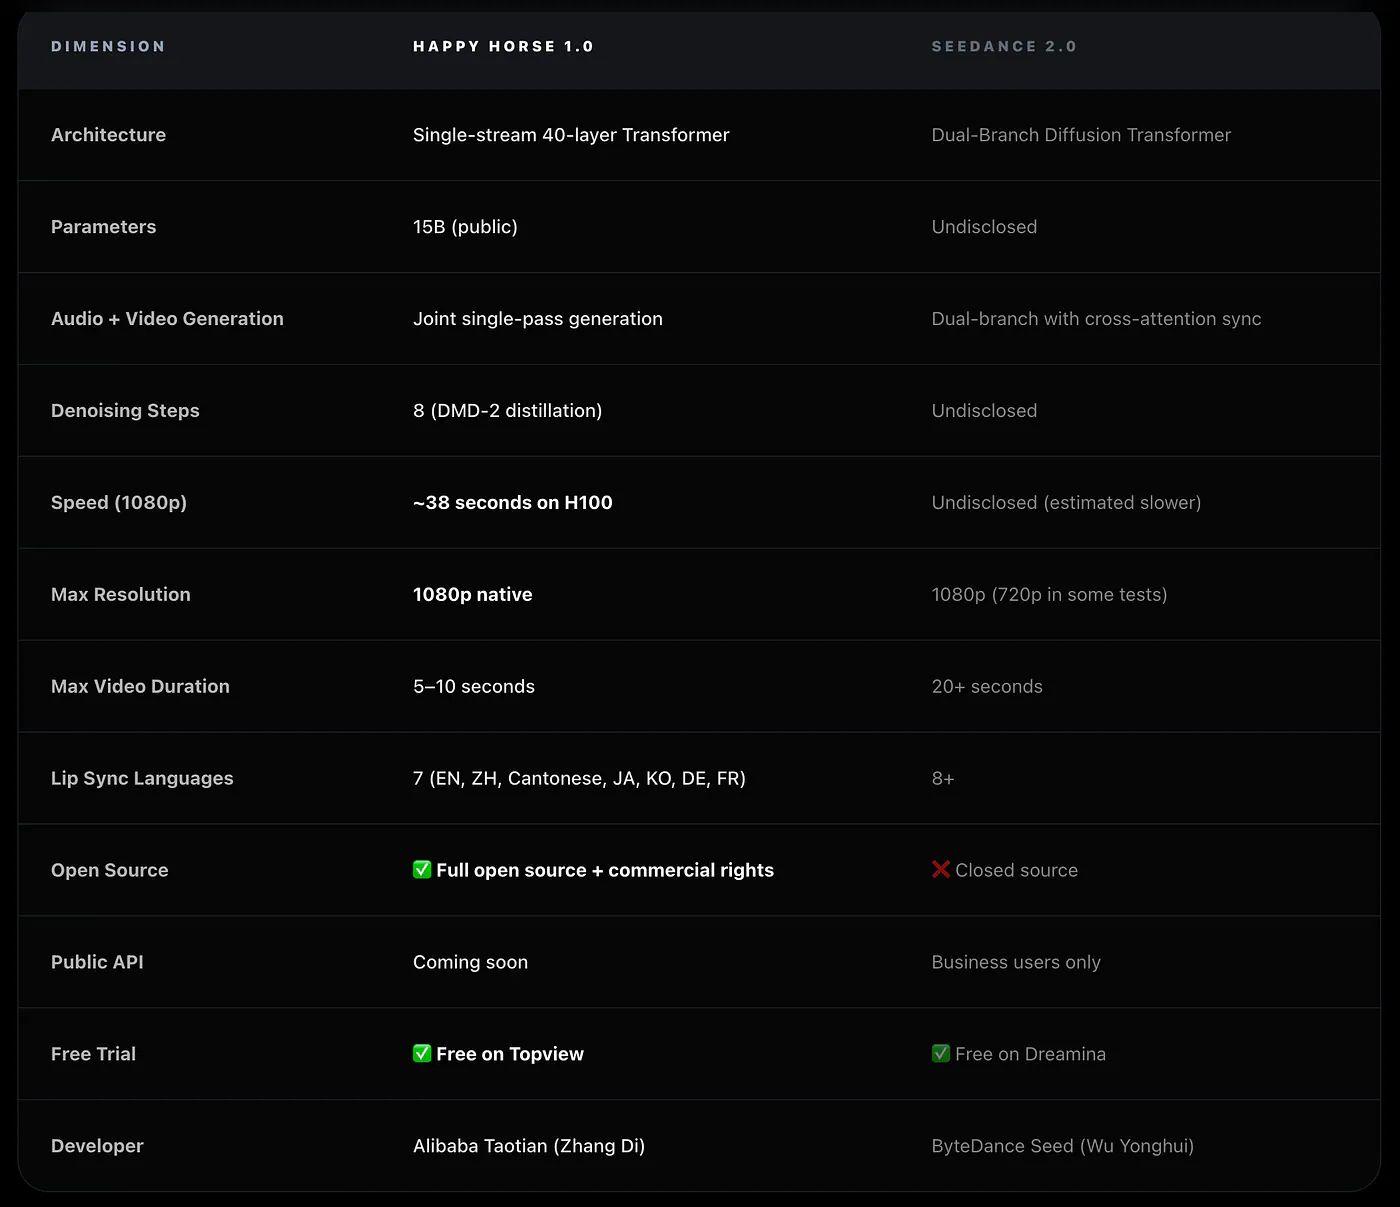1400x1207 pixels.
Task: Select the Max Video Duration row label
Action: [140, 687]
